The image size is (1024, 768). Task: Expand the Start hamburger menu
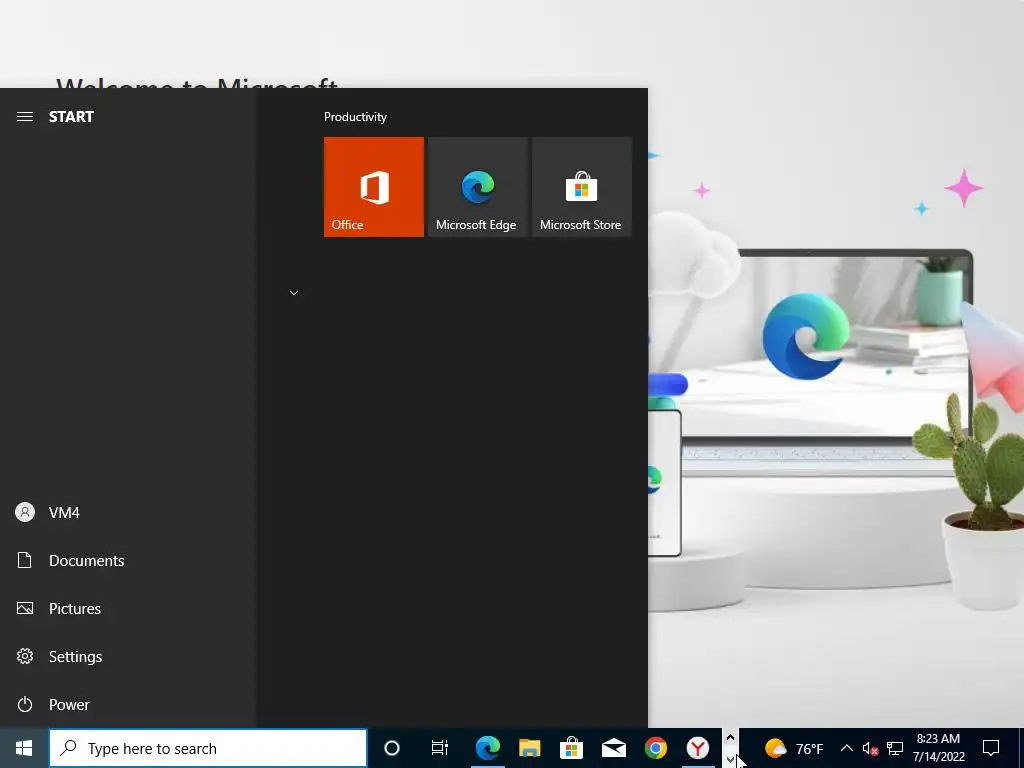point(25,117)
